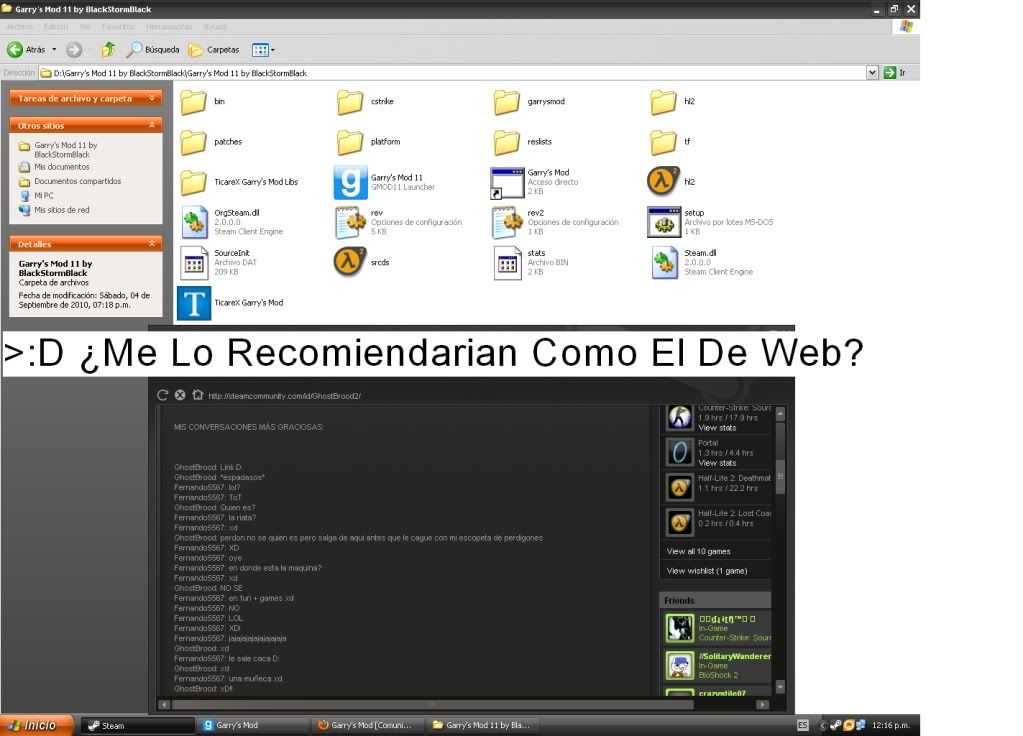Screen dimensions: 1023x736
Task: Reload the Steam community page
Action: (162, 395)
